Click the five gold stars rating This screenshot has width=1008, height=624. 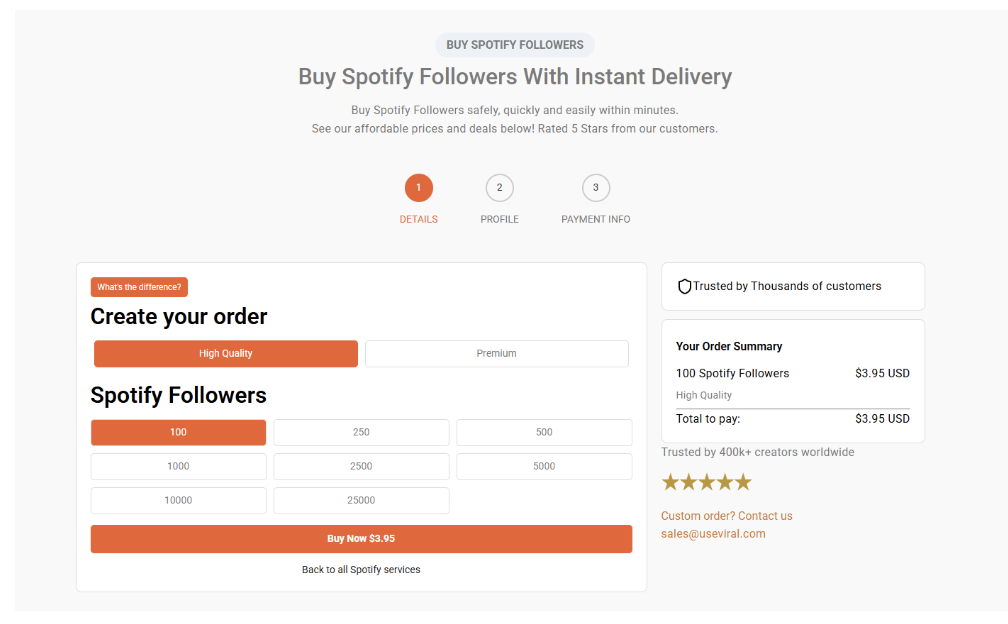(706, 483)
